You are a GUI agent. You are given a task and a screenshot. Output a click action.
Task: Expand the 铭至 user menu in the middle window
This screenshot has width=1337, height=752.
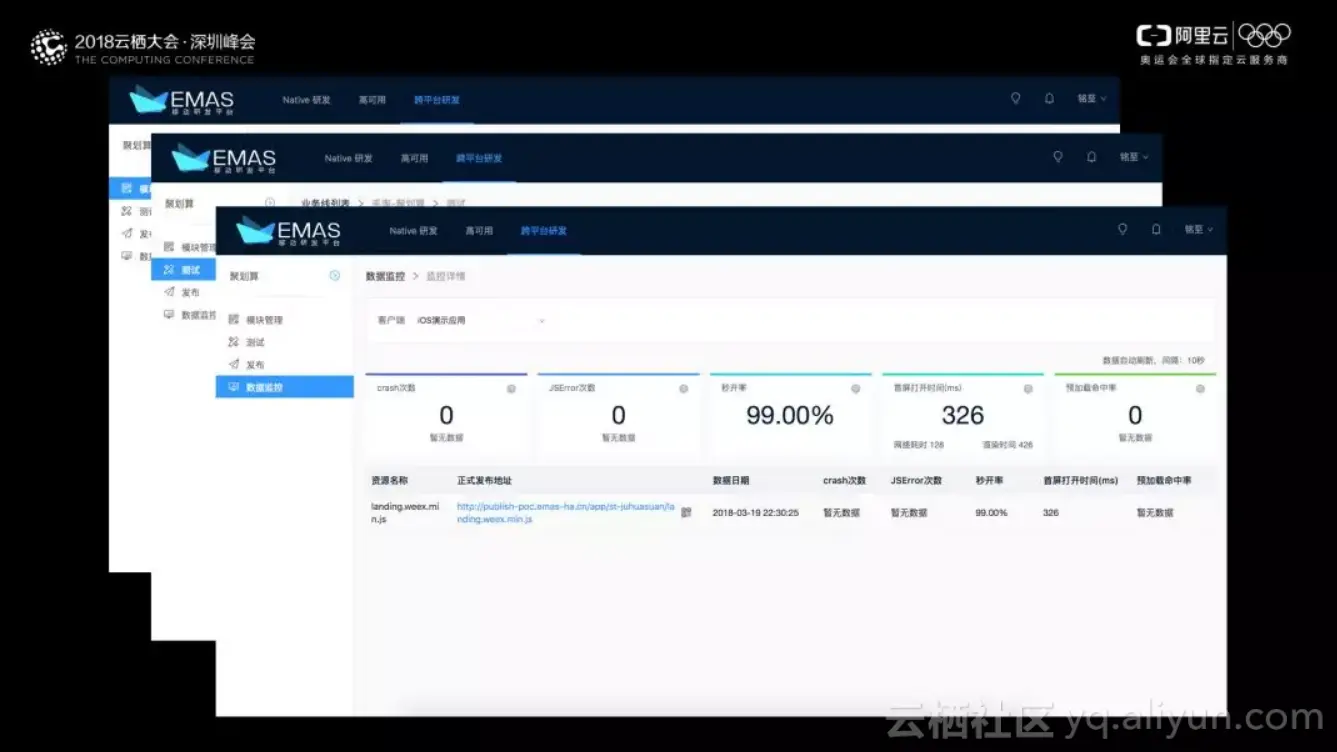[x=1133, y=157]
